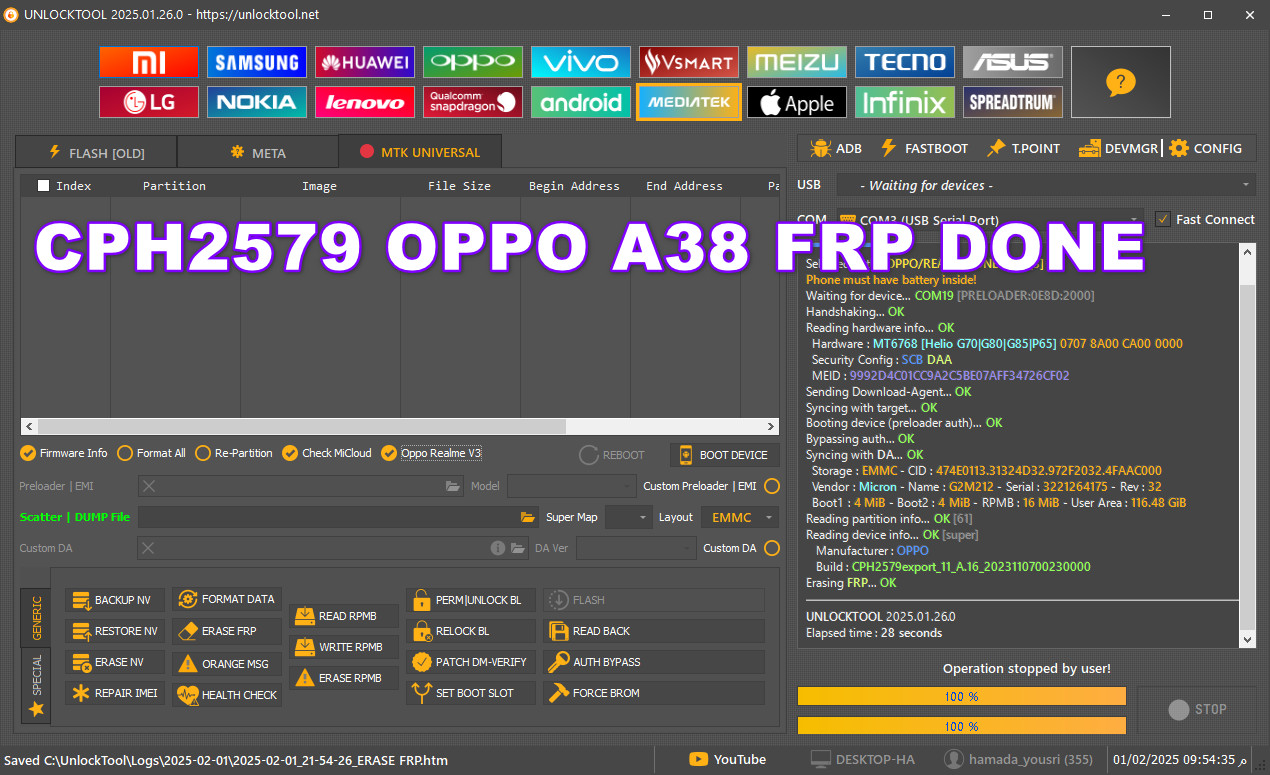Open the CONFIG tab
Viewport: 1270px width, 775px height.
click(1205, 148)
